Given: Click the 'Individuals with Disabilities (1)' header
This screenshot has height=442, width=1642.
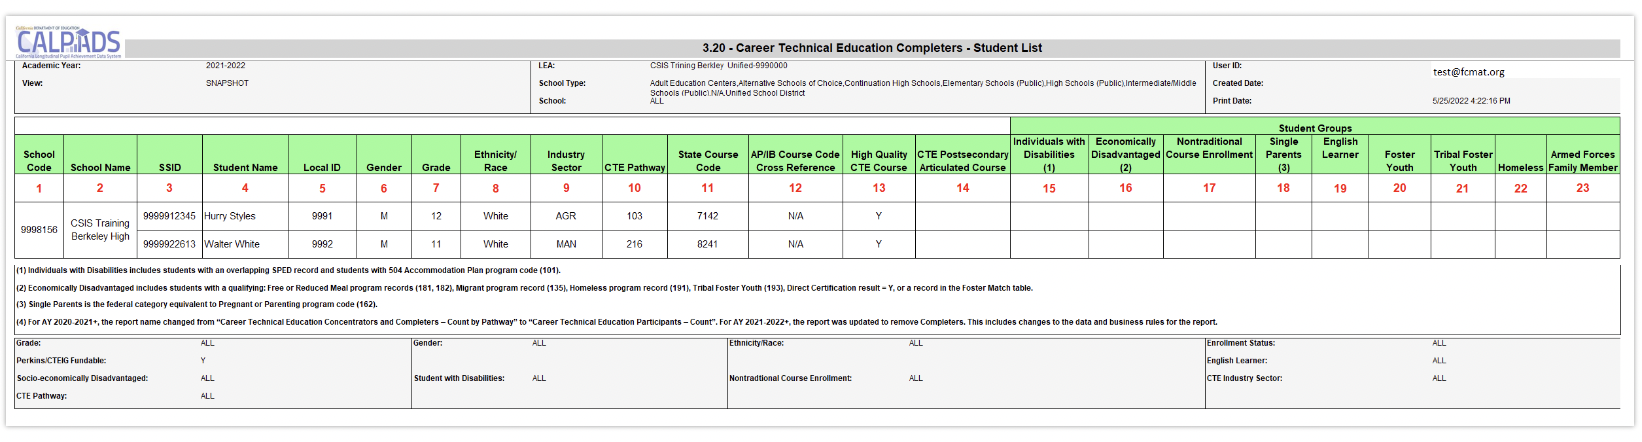Looking at the screenshot, I should pyautogui.click(x=1049, y=155).
